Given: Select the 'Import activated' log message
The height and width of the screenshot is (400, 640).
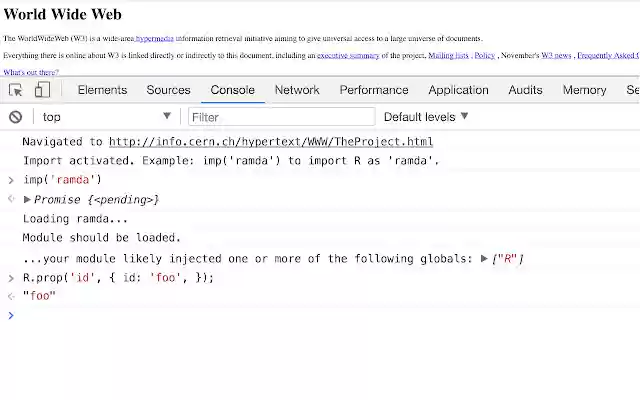Looking at the screenshot, I should pos(231,160).
